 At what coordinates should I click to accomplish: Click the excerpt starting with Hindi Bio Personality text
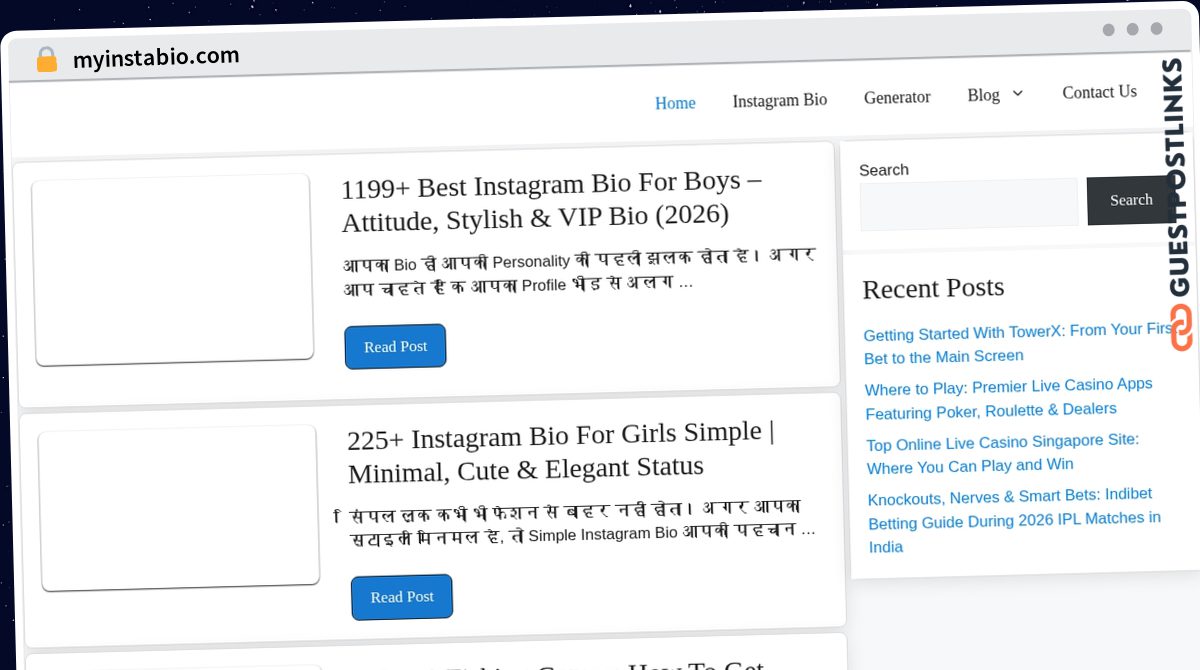pos(579,272)
